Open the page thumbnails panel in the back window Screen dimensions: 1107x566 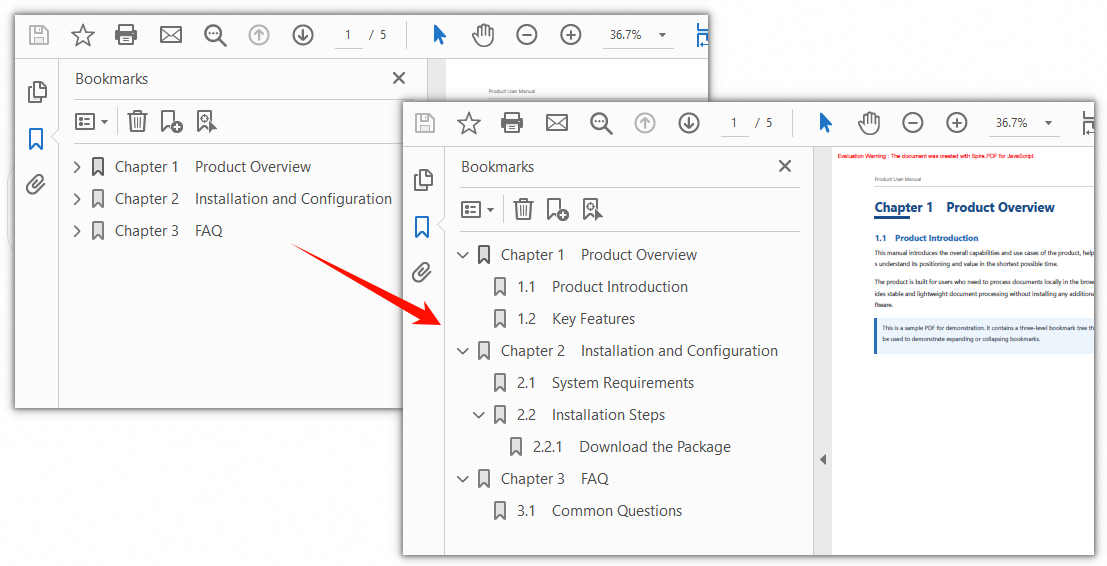click(37, 92)
